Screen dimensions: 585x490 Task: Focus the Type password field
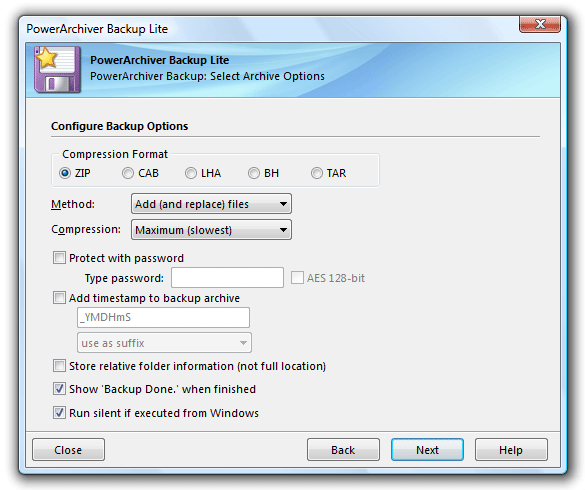point(227,278)
